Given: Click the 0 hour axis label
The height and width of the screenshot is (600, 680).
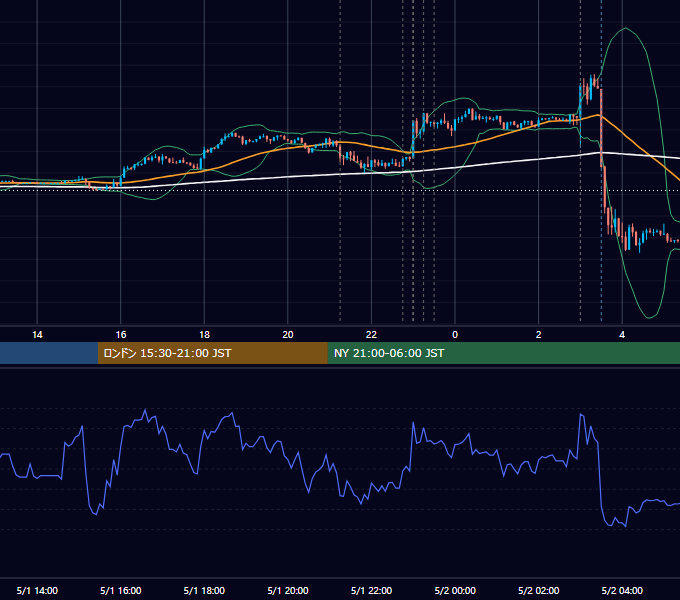Looking at the screenshot, I should tap(455, 335).
